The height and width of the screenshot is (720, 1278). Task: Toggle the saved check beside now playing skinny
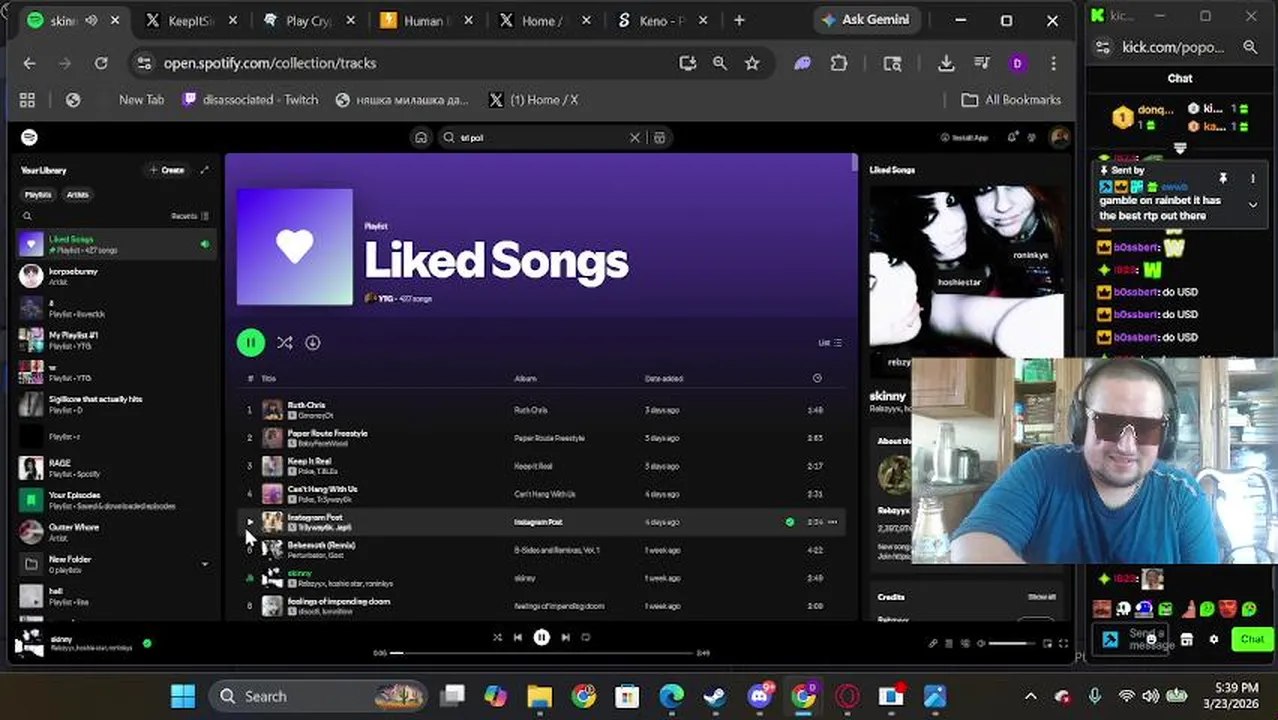[147, 643]
